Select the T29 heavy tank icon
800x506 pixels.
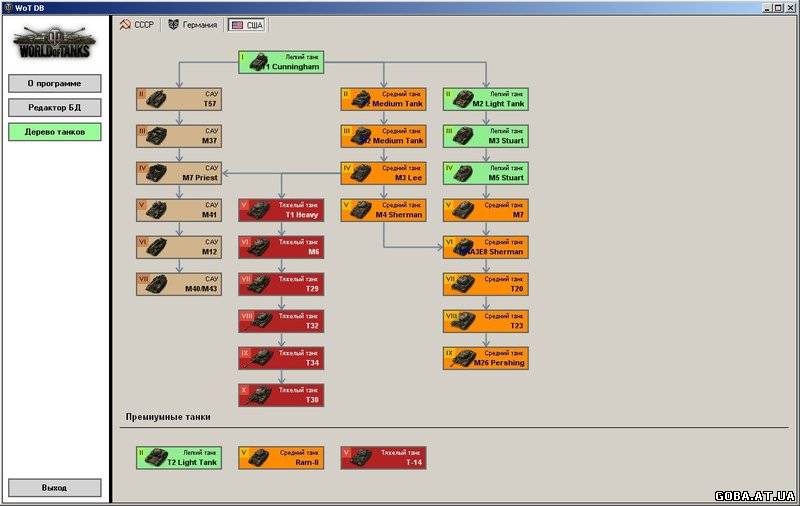[x=259, y=284]
